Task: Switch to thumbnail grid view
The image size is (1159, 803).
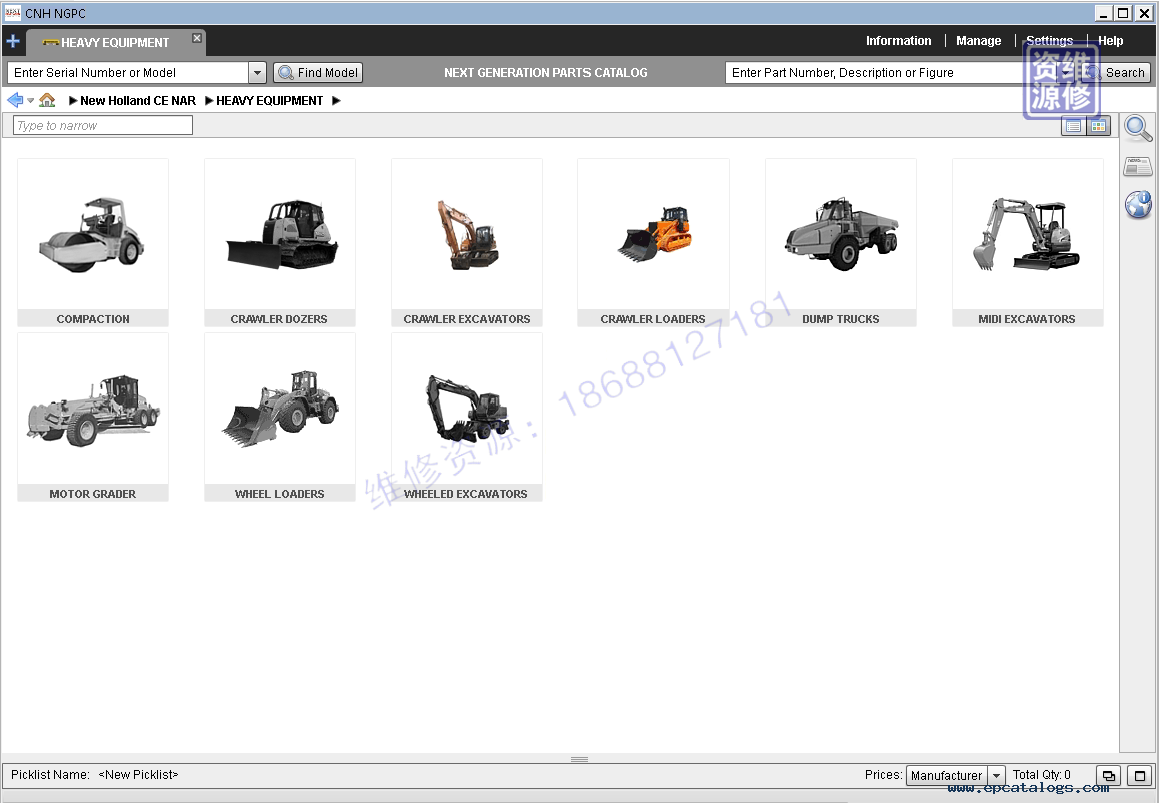Action: pyautogui.click(x=1099, y=126)
